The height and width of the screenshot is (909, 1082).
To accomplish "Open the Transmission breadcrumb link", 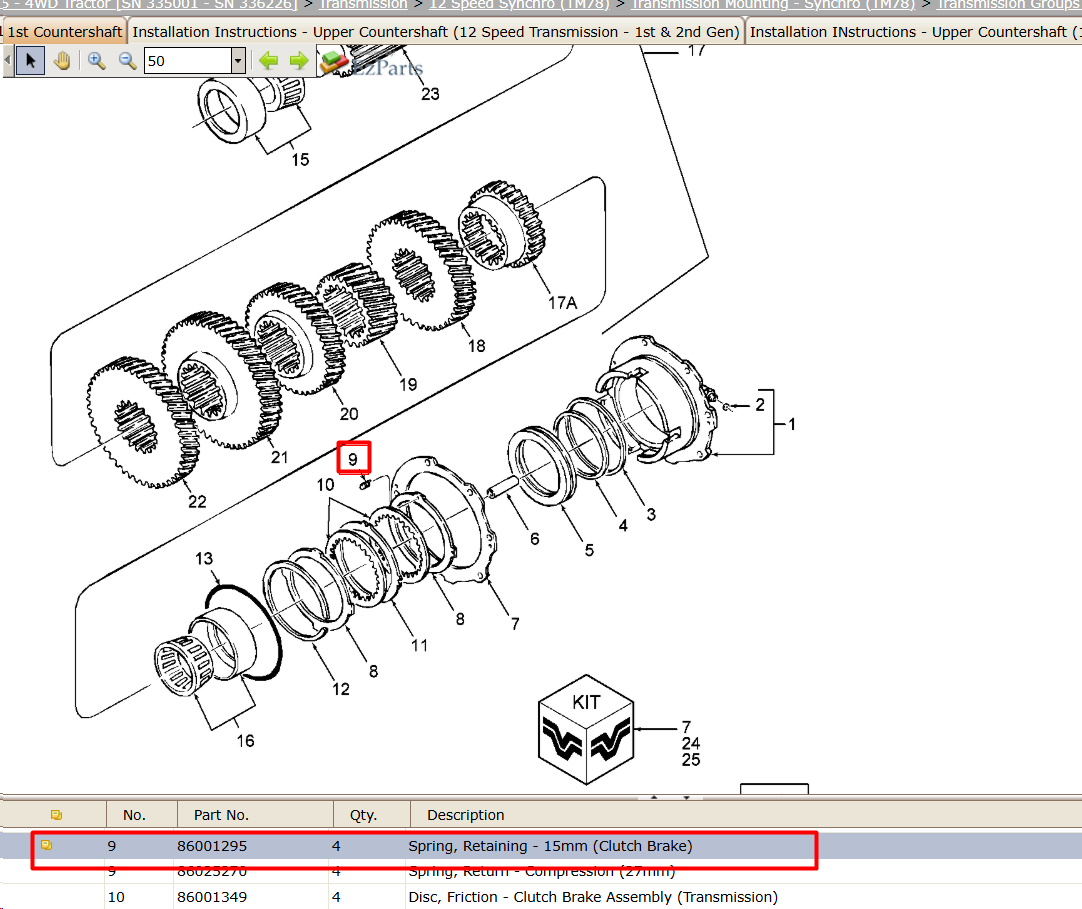I will coord(364,5).
